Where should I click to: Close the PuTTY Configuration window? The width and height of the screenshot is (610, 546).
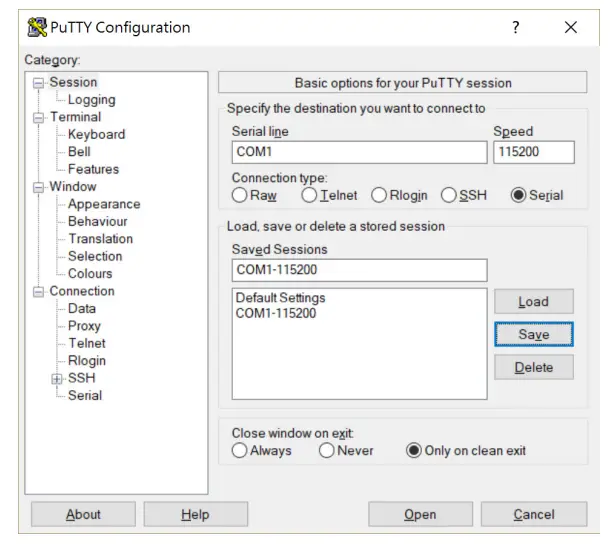tap(571, 27)
